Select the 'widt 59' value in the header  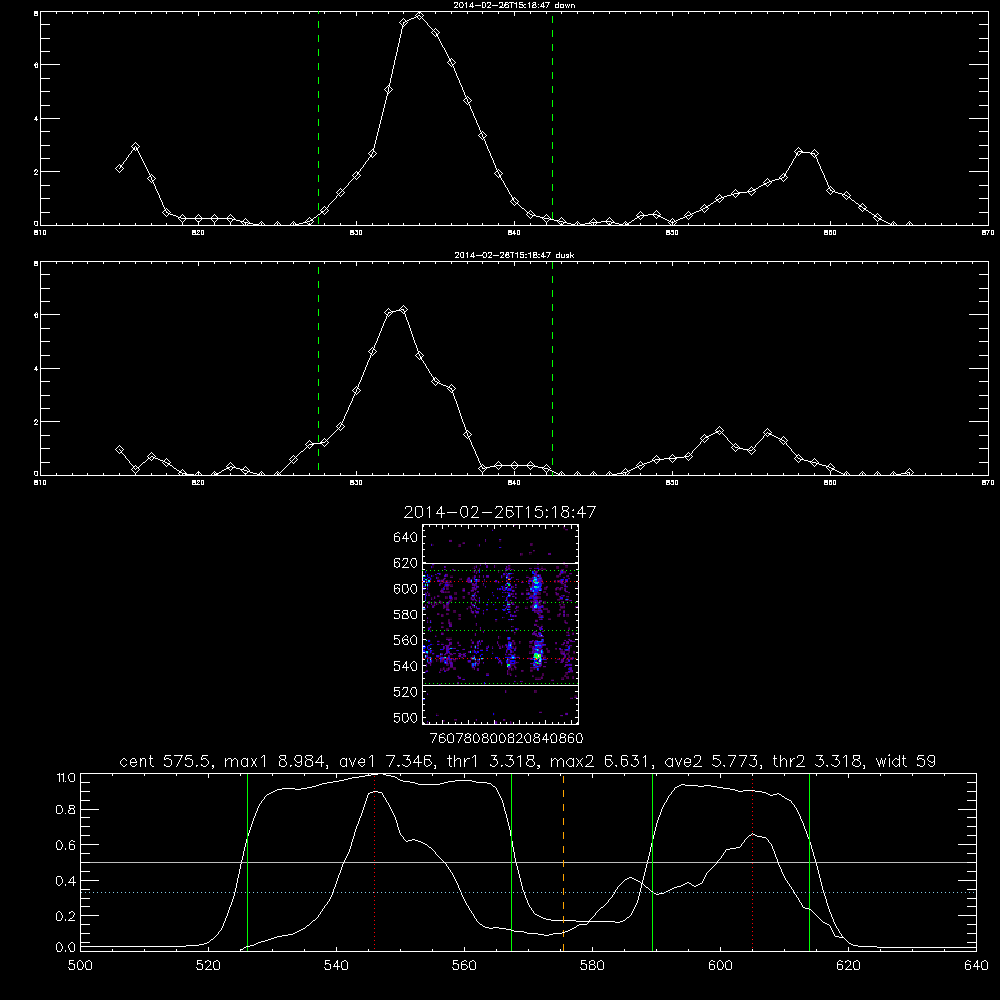906,761
